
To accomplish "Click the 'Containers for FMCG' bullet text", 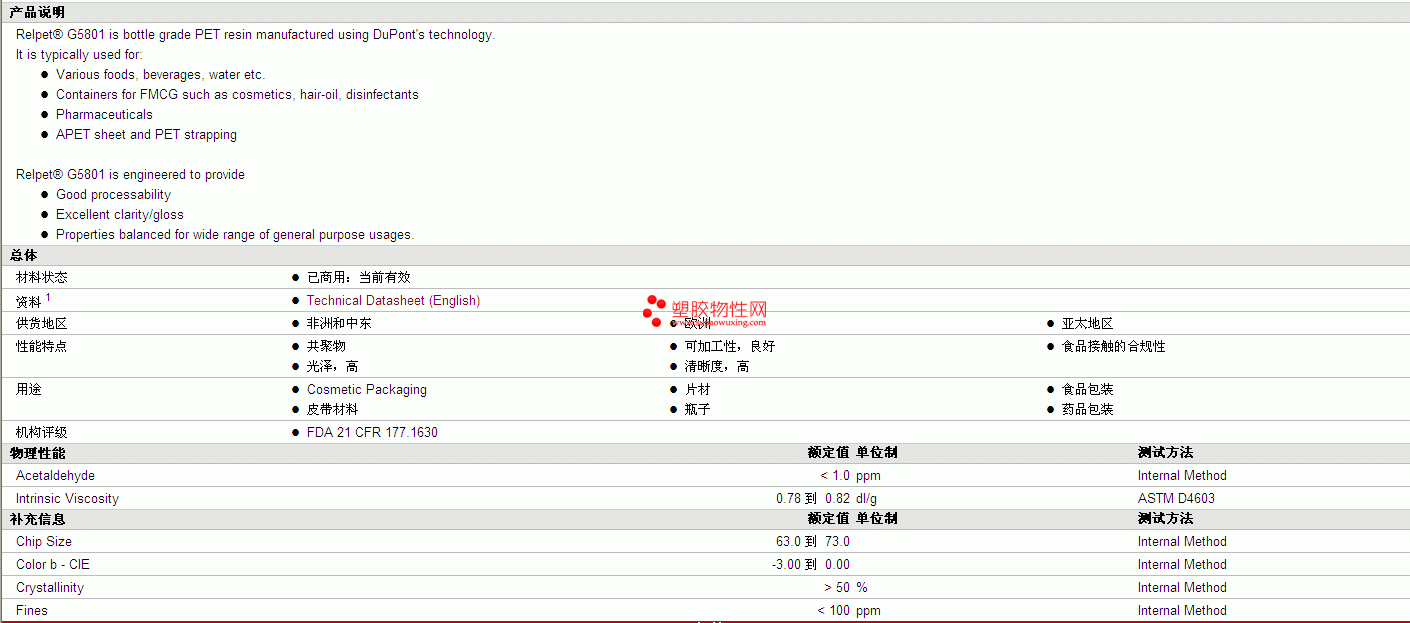I will pos(237,95).
